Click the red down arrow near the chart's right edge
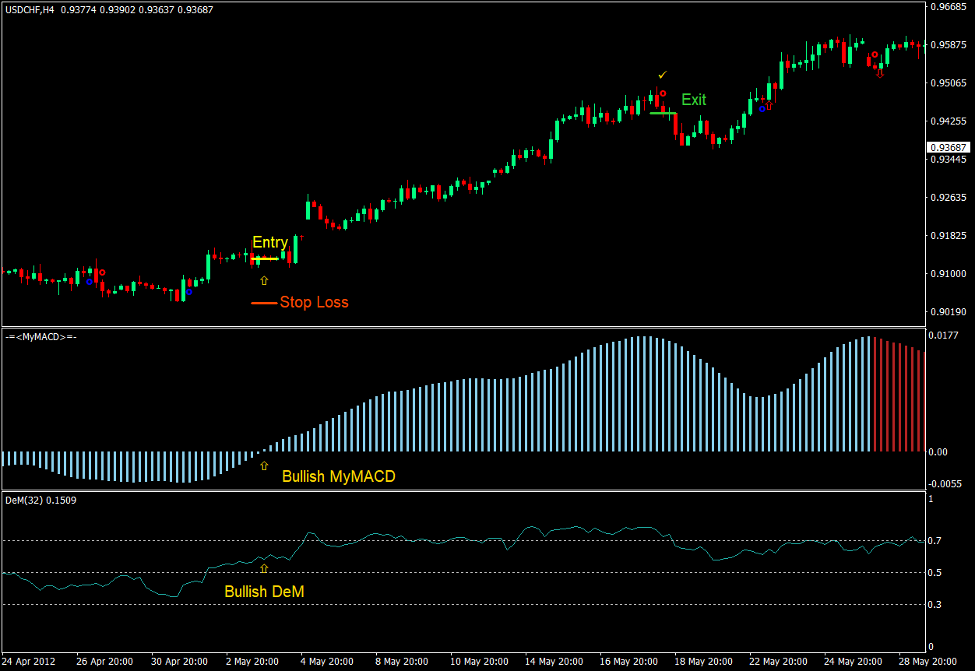Viewport: 977px width, 672px height. click(880, 71)
